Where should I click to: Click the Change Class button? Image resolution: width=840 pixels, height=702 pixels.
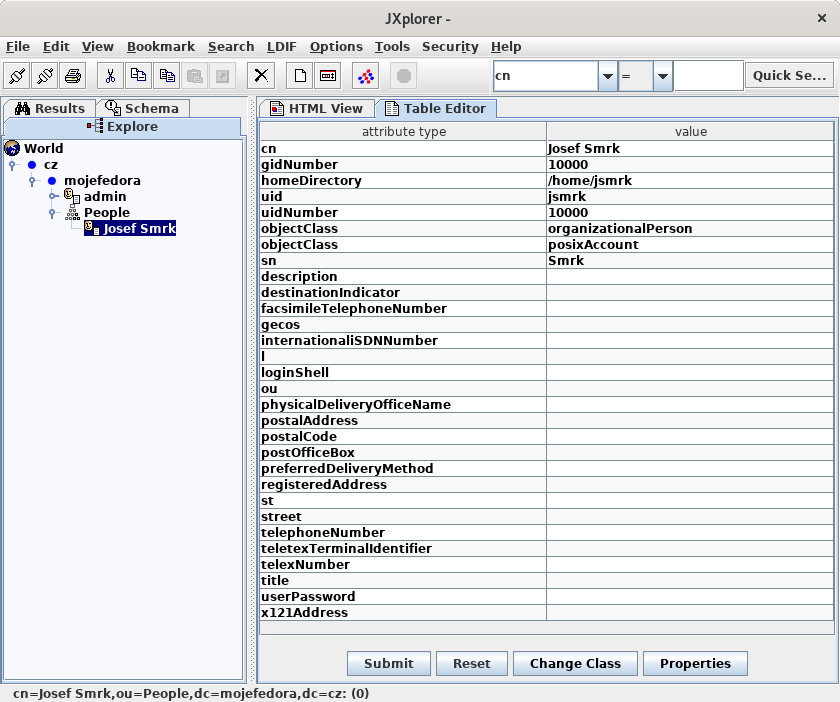click(x=575, y=663)
